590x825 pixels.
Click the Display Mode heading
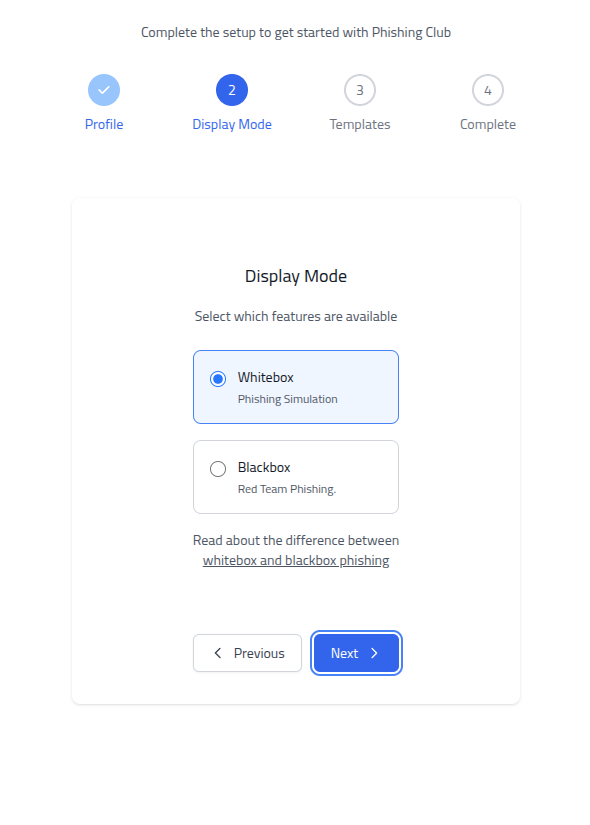[296, 276]
